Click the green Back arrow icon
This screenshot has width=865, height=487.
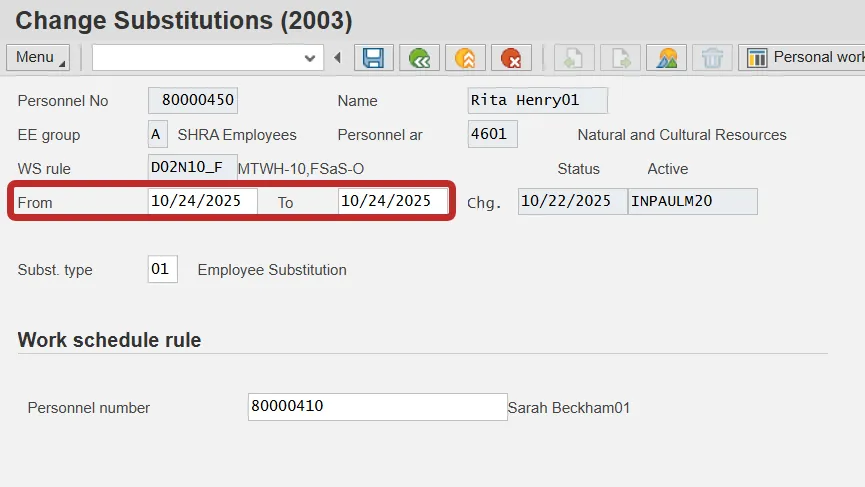coord(420,58)
